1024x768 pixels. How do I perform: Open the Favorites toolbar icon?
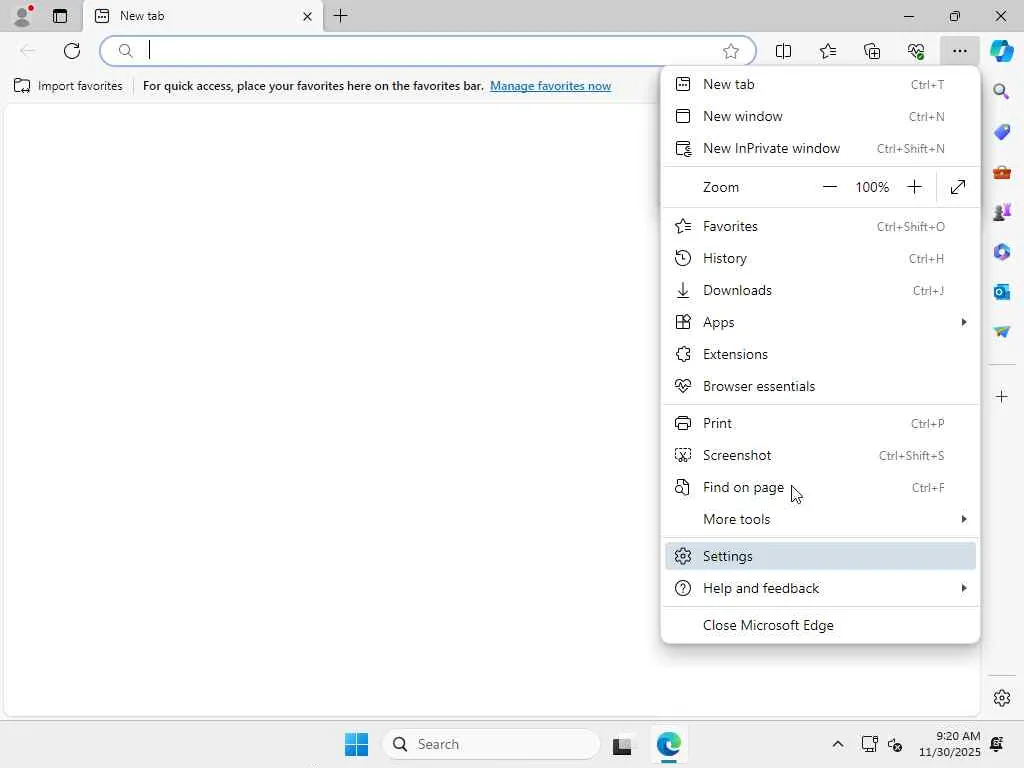827,51
